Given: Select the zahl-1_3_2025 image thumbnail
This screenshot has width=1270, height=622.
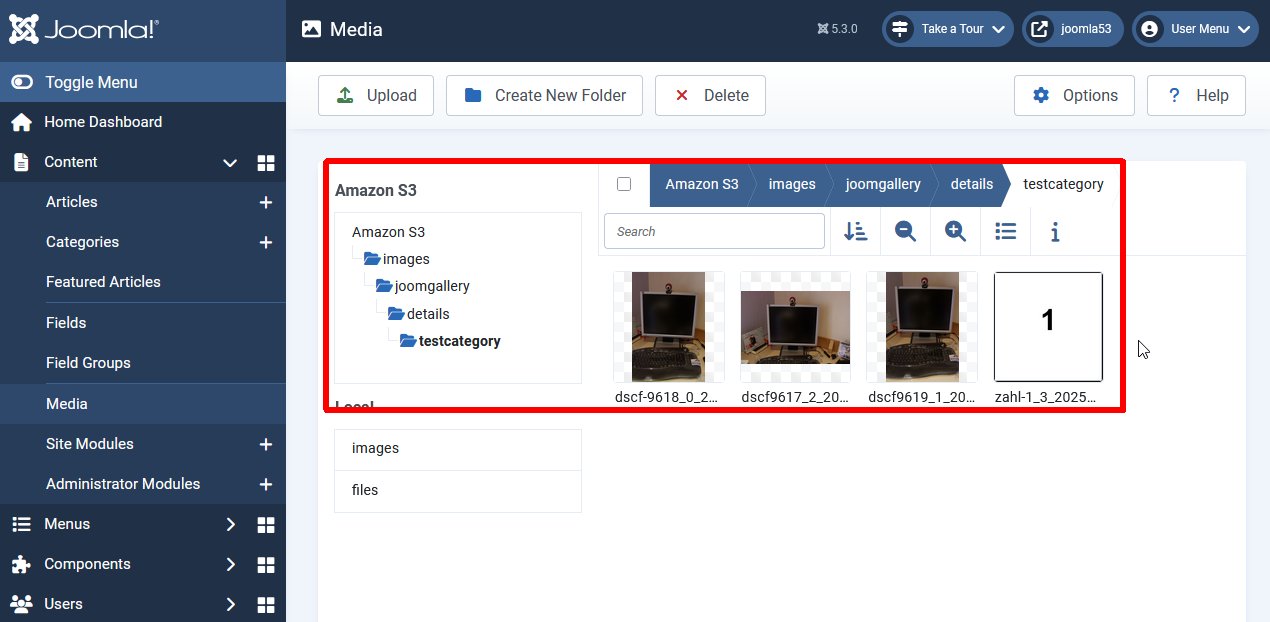Looking at the screenshot, I should pos(1048,326).
